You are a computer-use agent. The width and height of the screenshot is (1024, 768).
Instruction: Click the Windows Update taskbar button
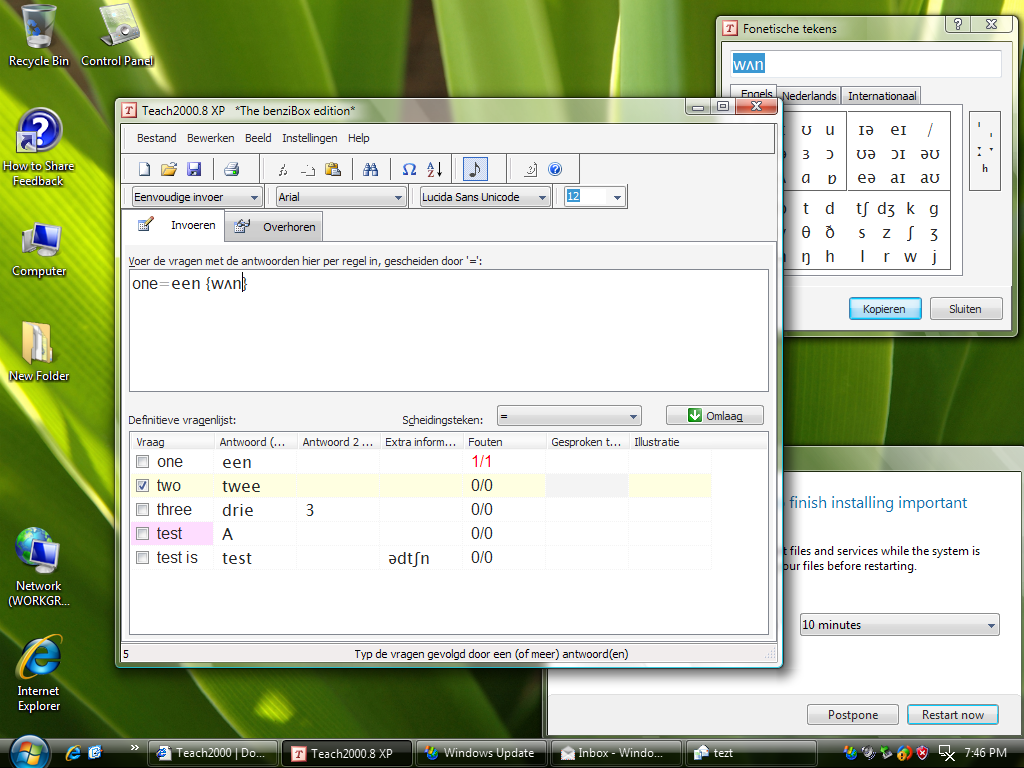coord(481,753)
